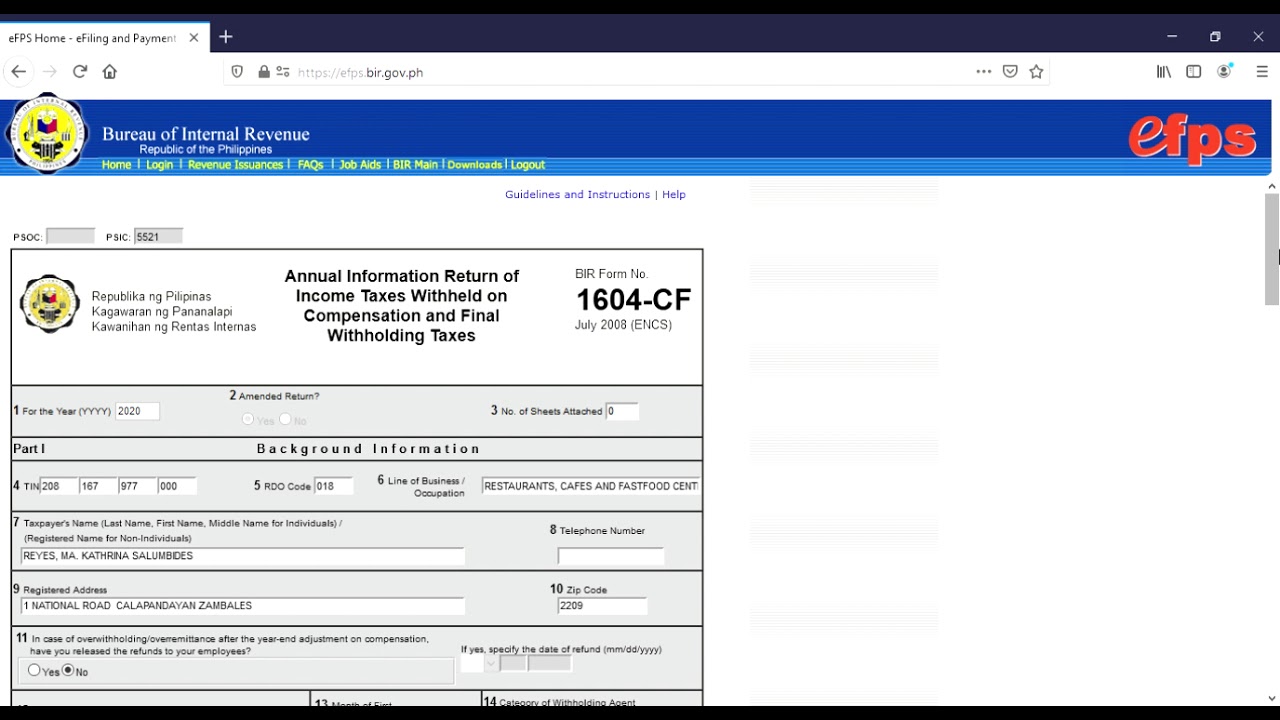Screen dimensions: 1280x720
Task: Click the Line of Business field
Action: [591, 486]
